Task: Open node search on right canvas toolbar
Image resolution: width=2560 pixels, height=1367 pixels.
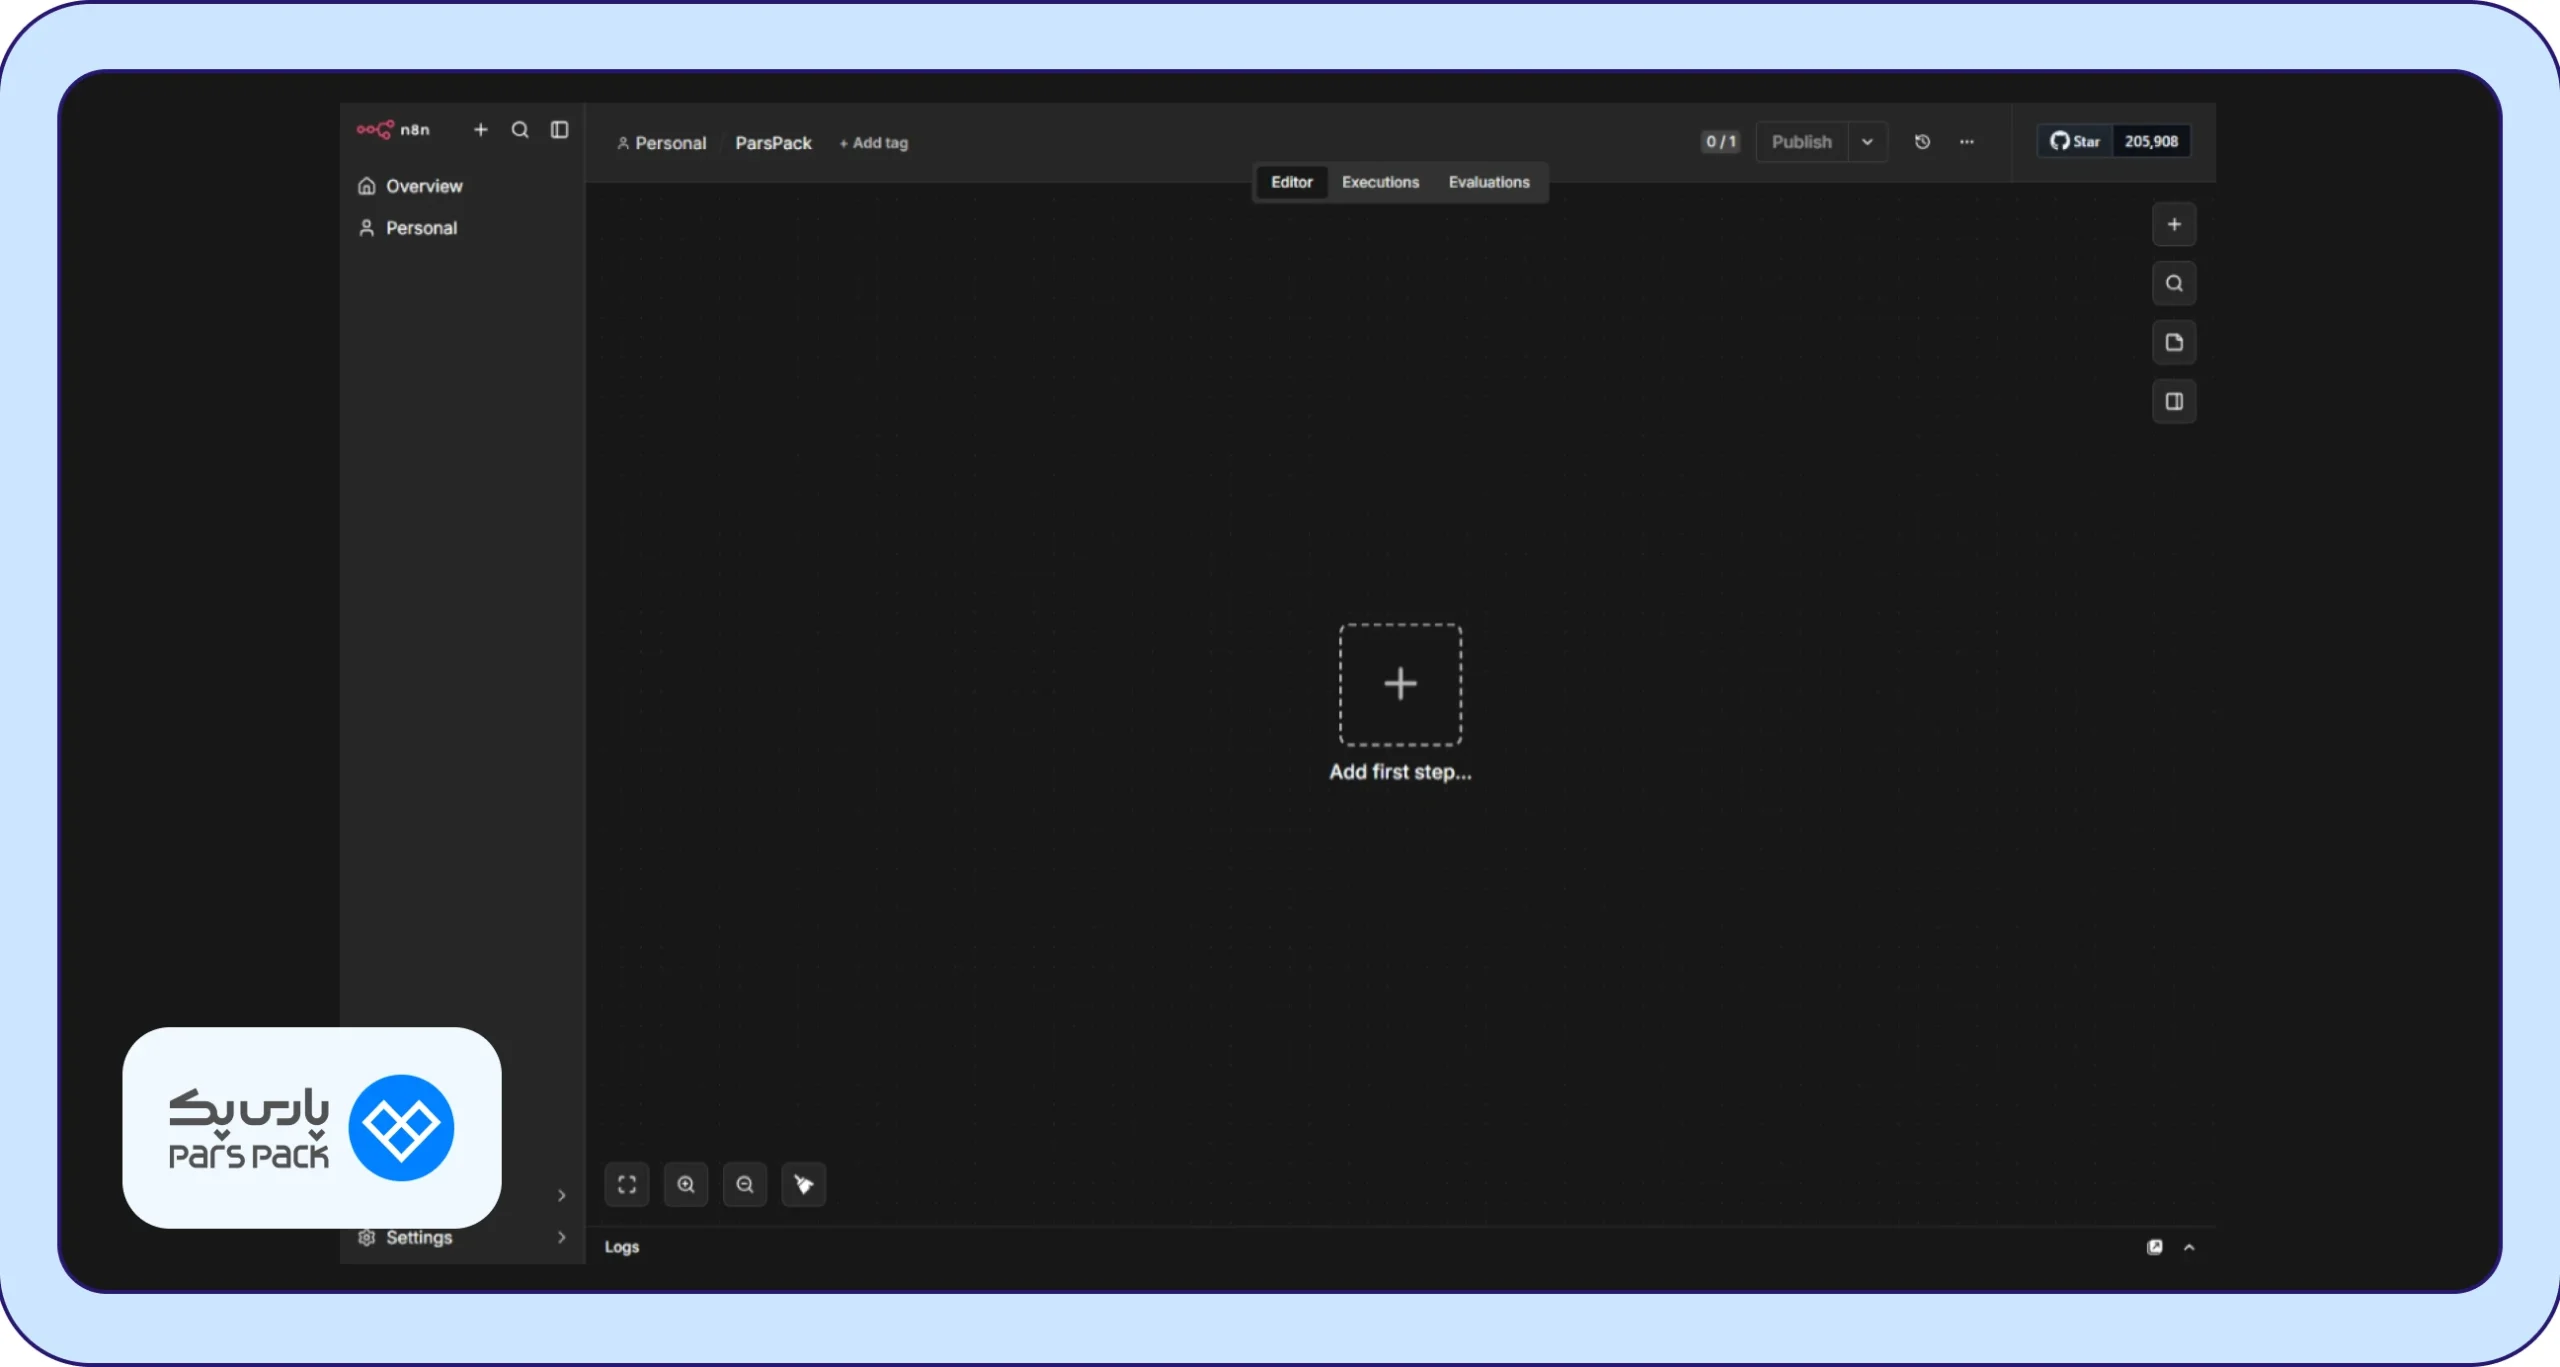Action: (x=2174, y=284)
